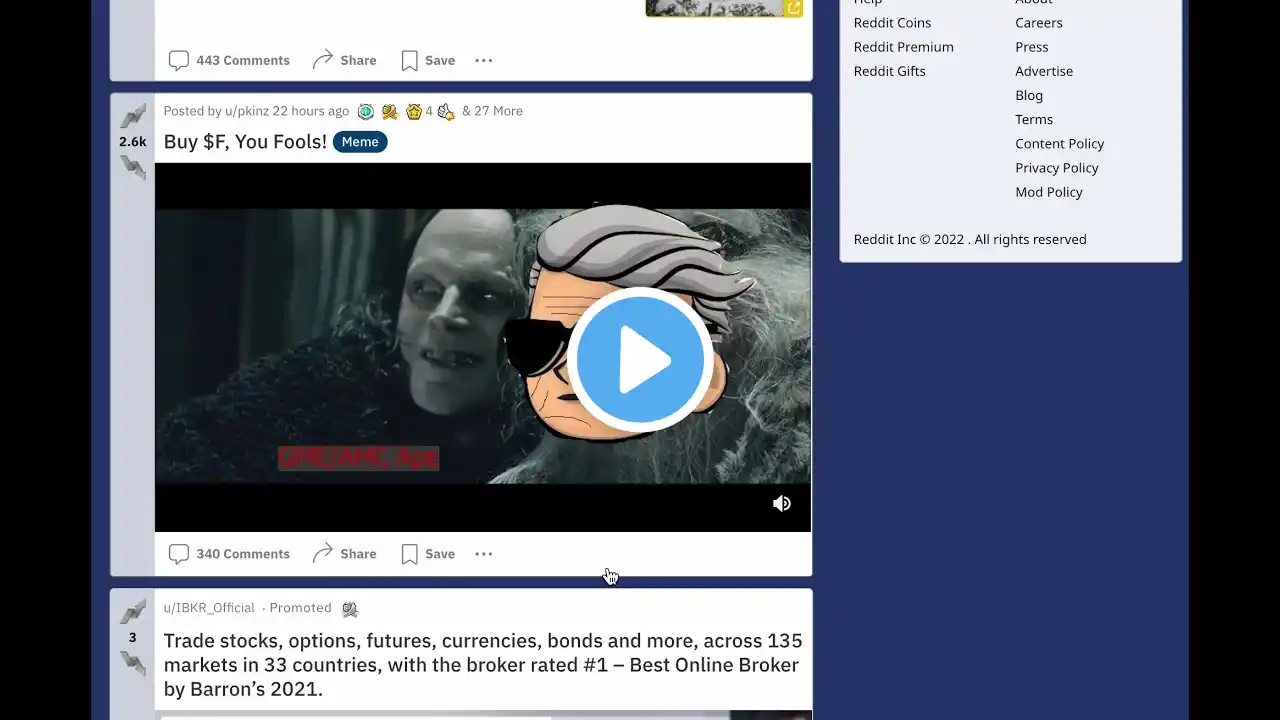Open the Advertise link
The image size is (1280, 720).
(x=1044, y=71)
